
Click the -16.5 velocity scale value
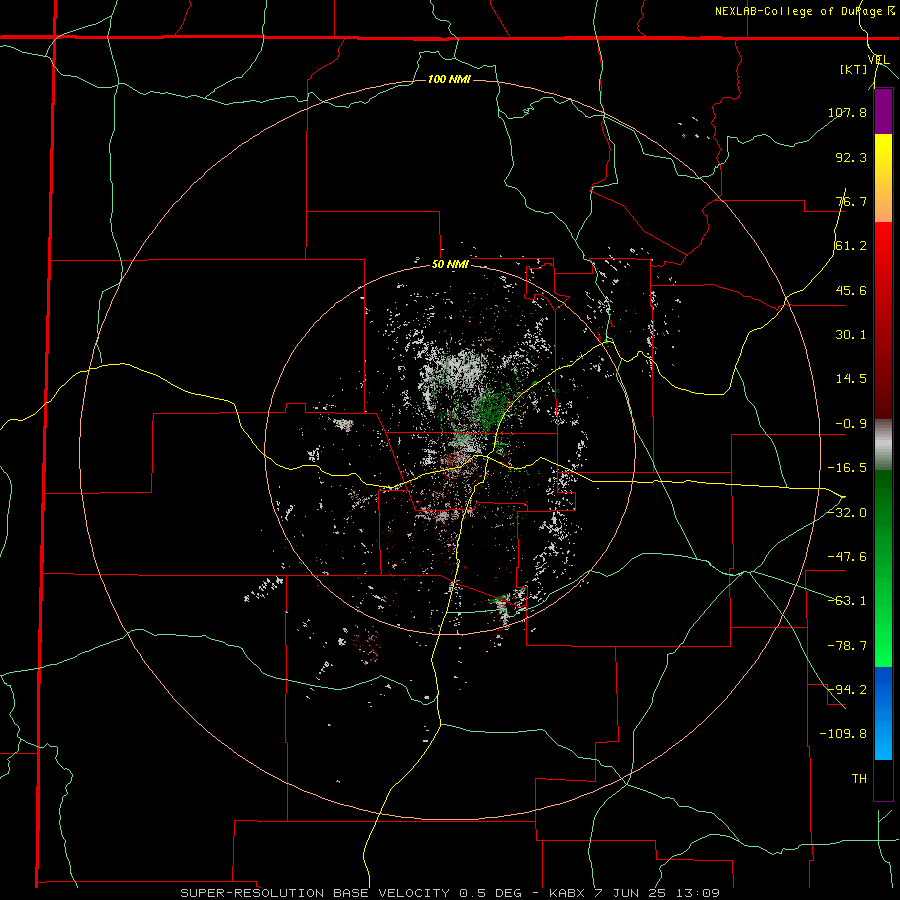click(847, 468)
